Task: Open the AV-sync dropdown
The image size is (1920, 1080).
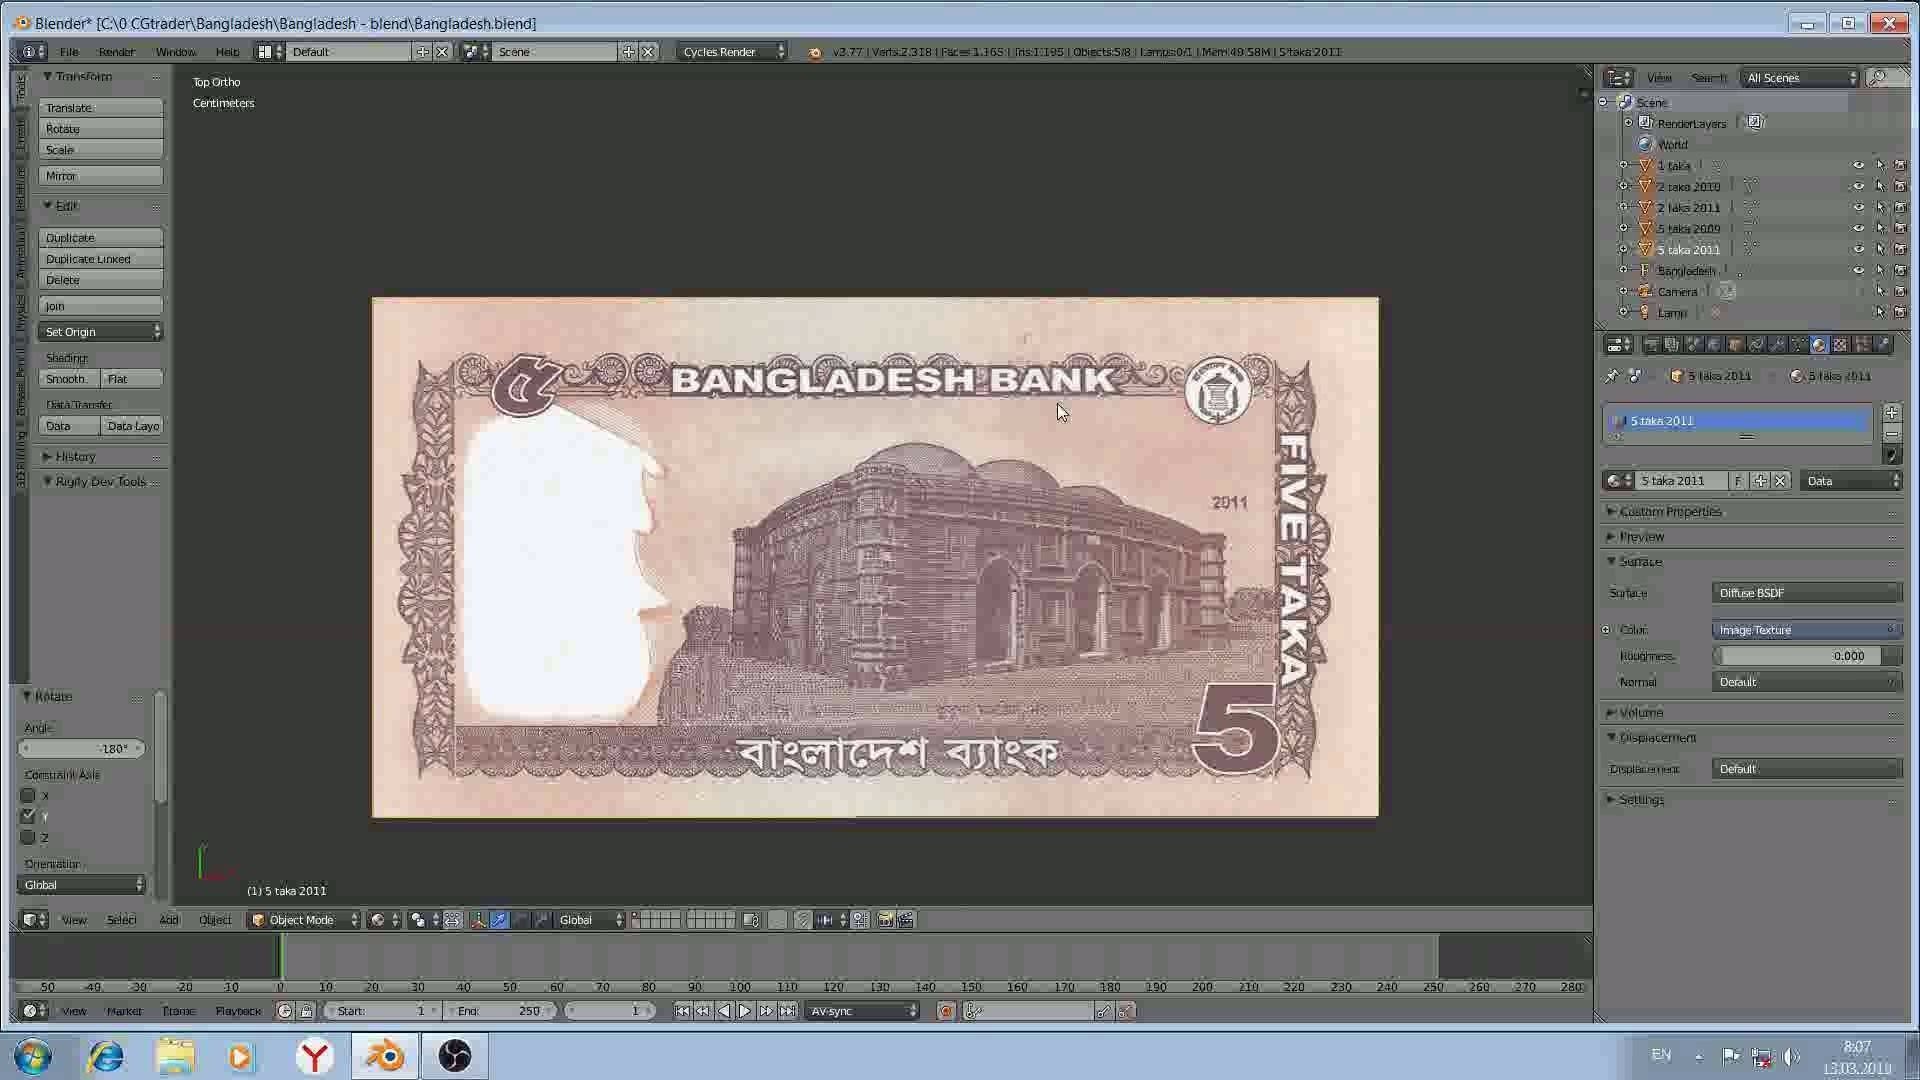Action: point(863,1011)
